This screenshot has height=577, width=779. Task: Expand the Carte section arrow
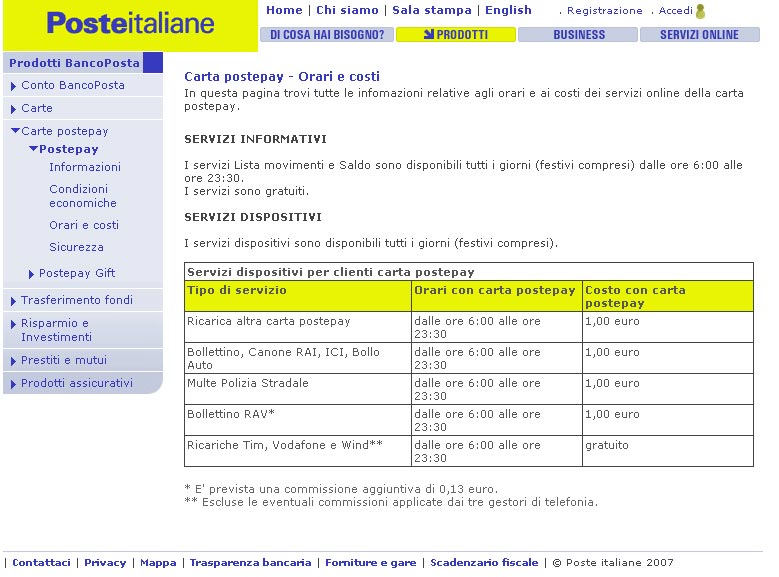pos(14,108)
